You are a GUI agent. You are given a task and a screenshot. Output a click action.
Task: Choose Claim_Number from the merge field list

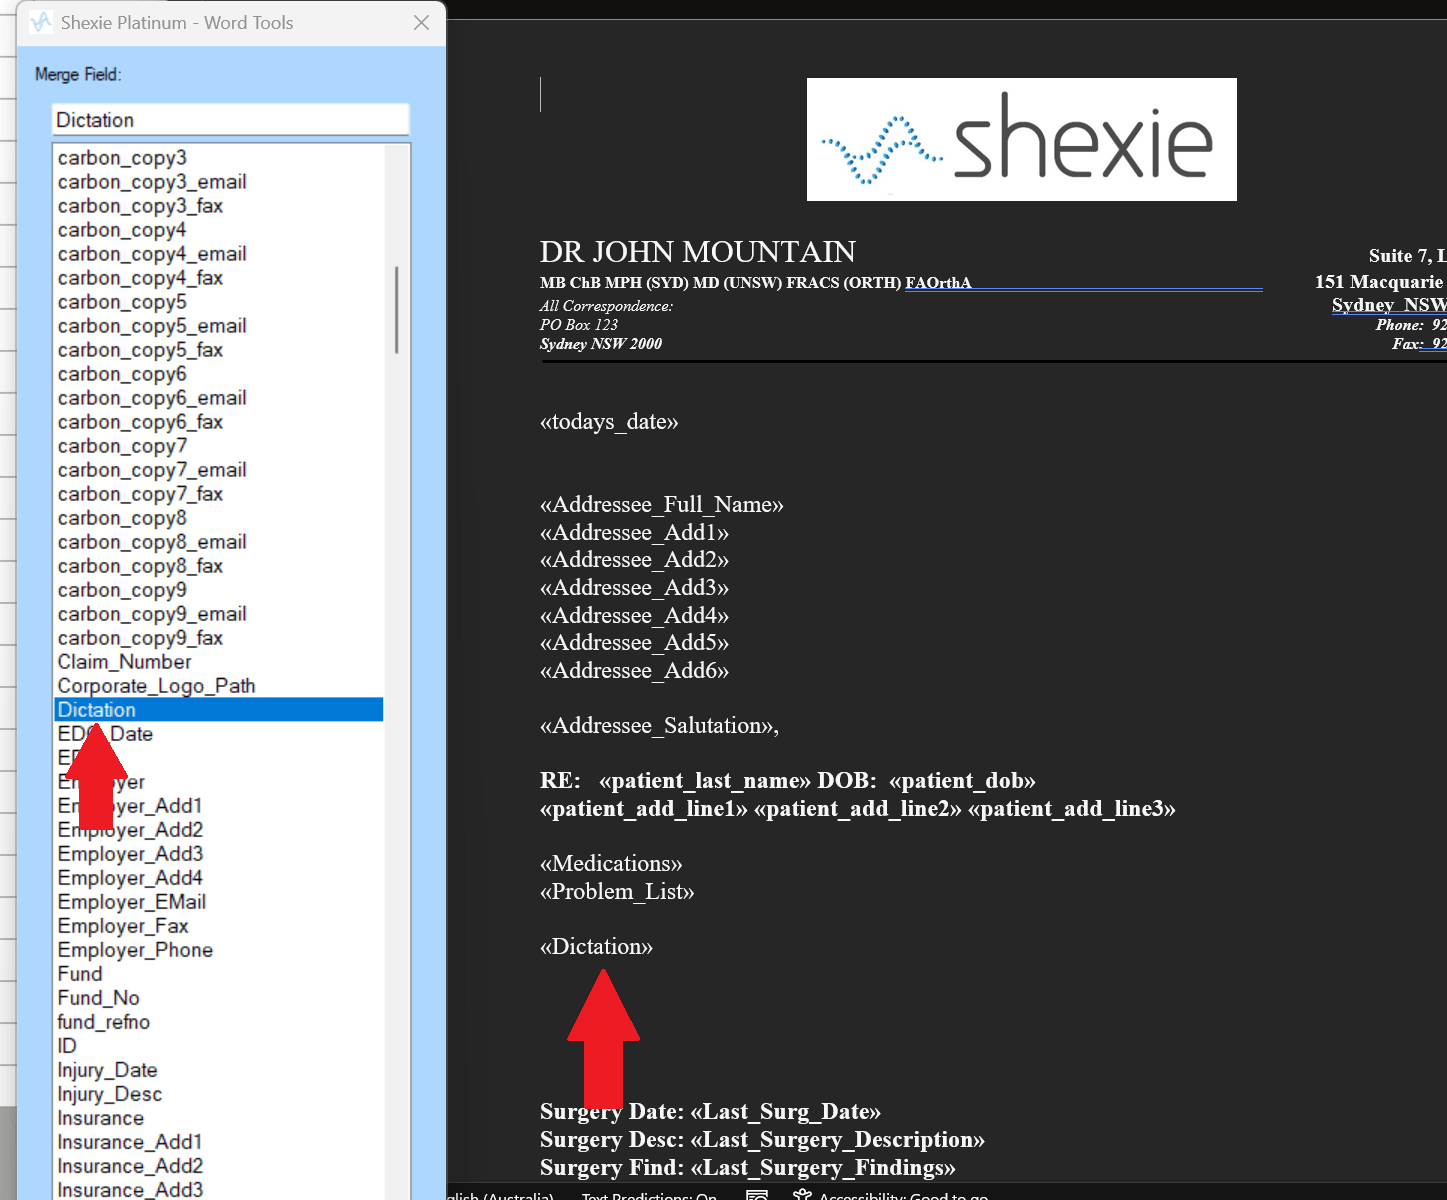[218, 662]
